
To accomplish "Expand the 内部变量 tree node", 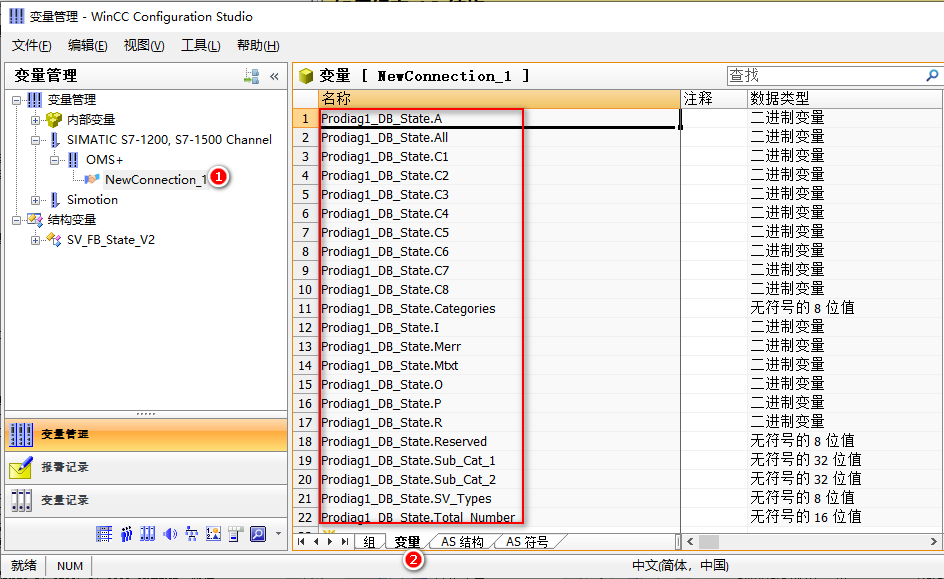I will tap(36, 120).
